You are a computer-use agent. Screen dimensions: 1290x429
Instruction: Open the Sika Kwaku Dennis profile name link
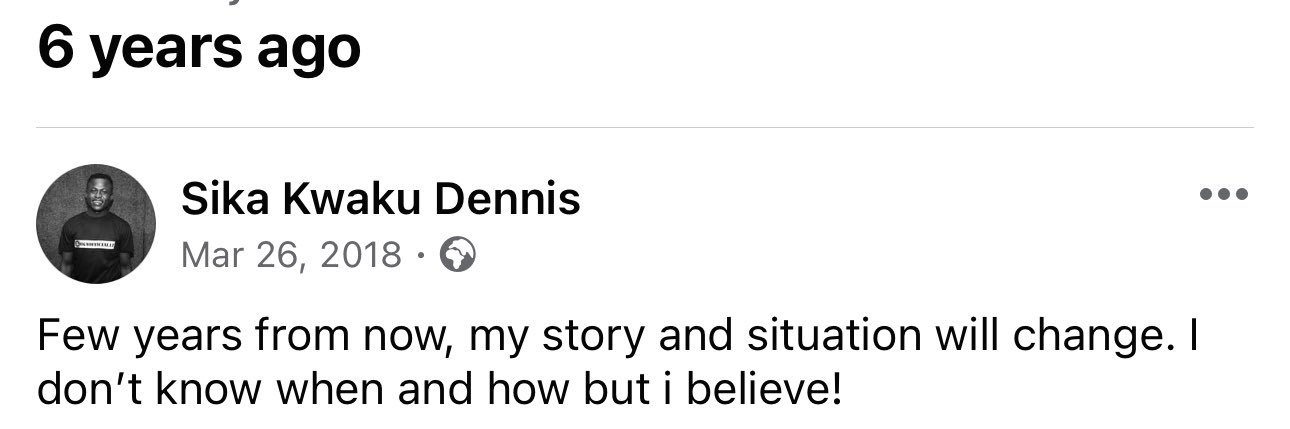pyautogui.click(x=380, y=201)
